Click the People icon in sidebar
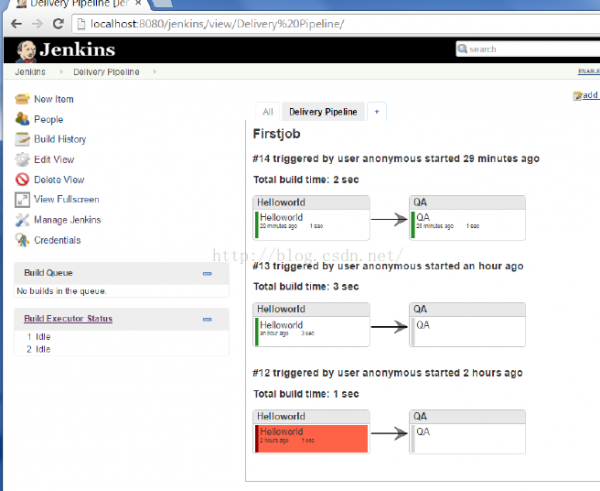This screenshot has height=491, width=600. click(x=22, y=119)
